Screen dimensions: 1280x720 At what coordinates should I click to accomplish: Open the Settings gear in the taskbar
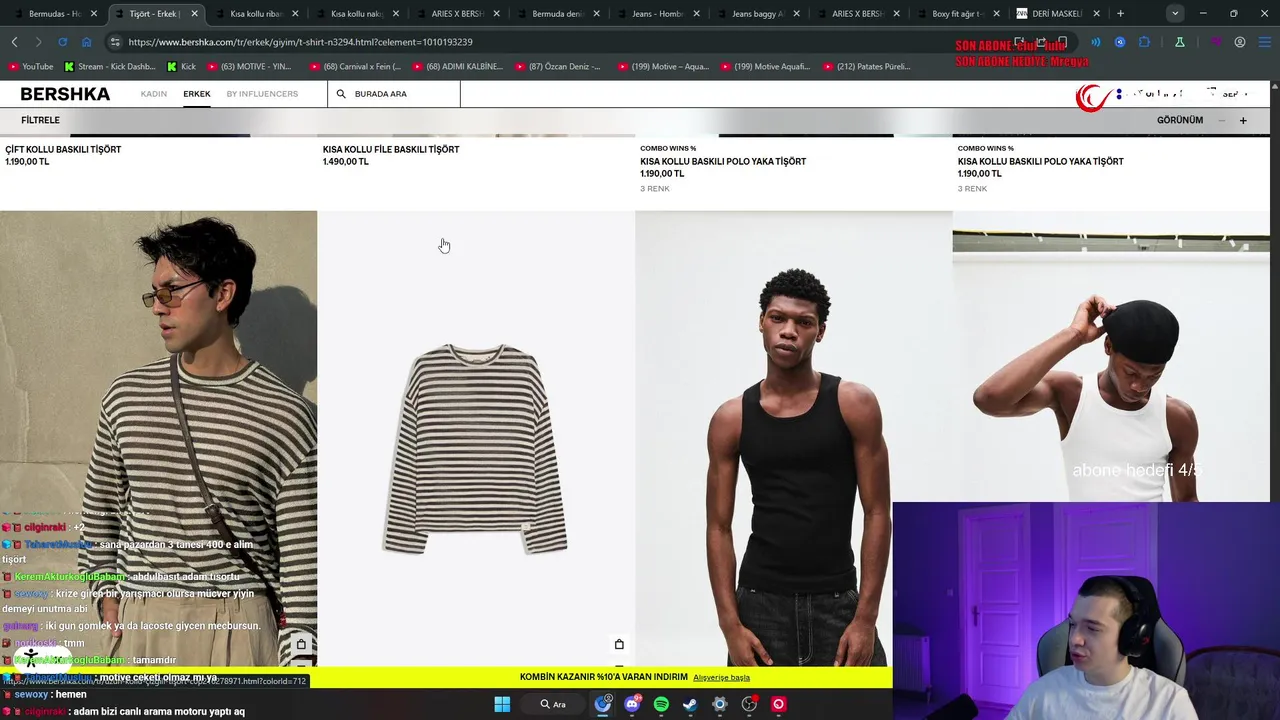click(x=720, y=704)
